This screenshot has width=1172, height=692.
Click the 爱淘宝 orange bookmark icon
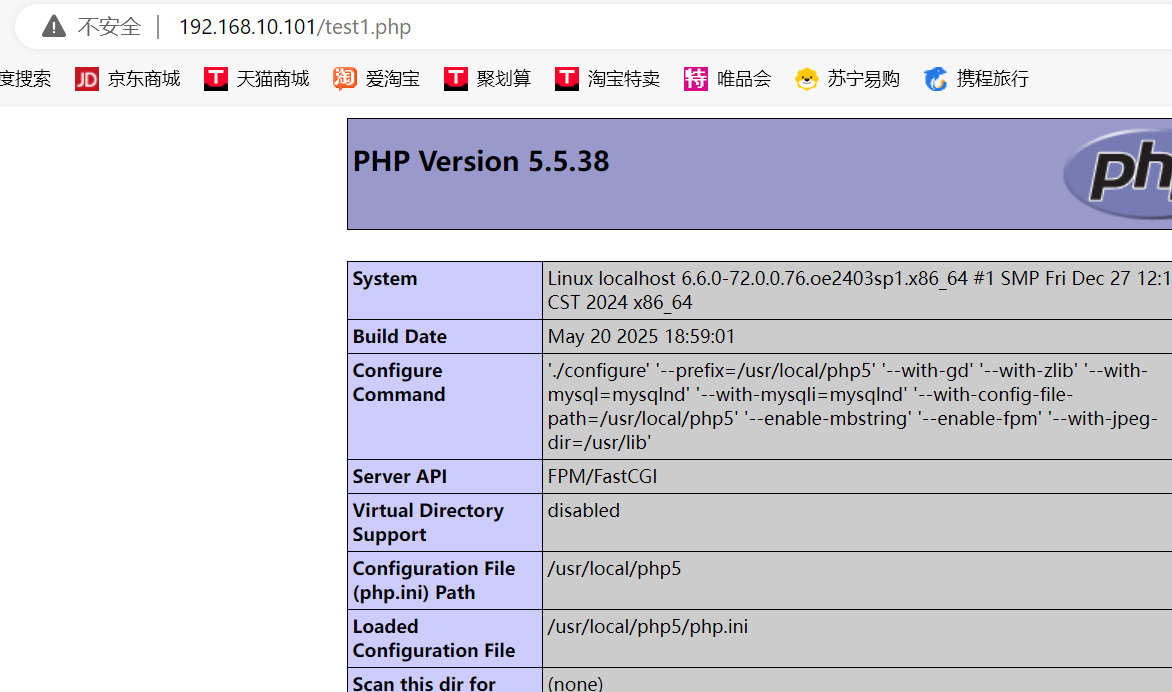click(x=345, y=78)
